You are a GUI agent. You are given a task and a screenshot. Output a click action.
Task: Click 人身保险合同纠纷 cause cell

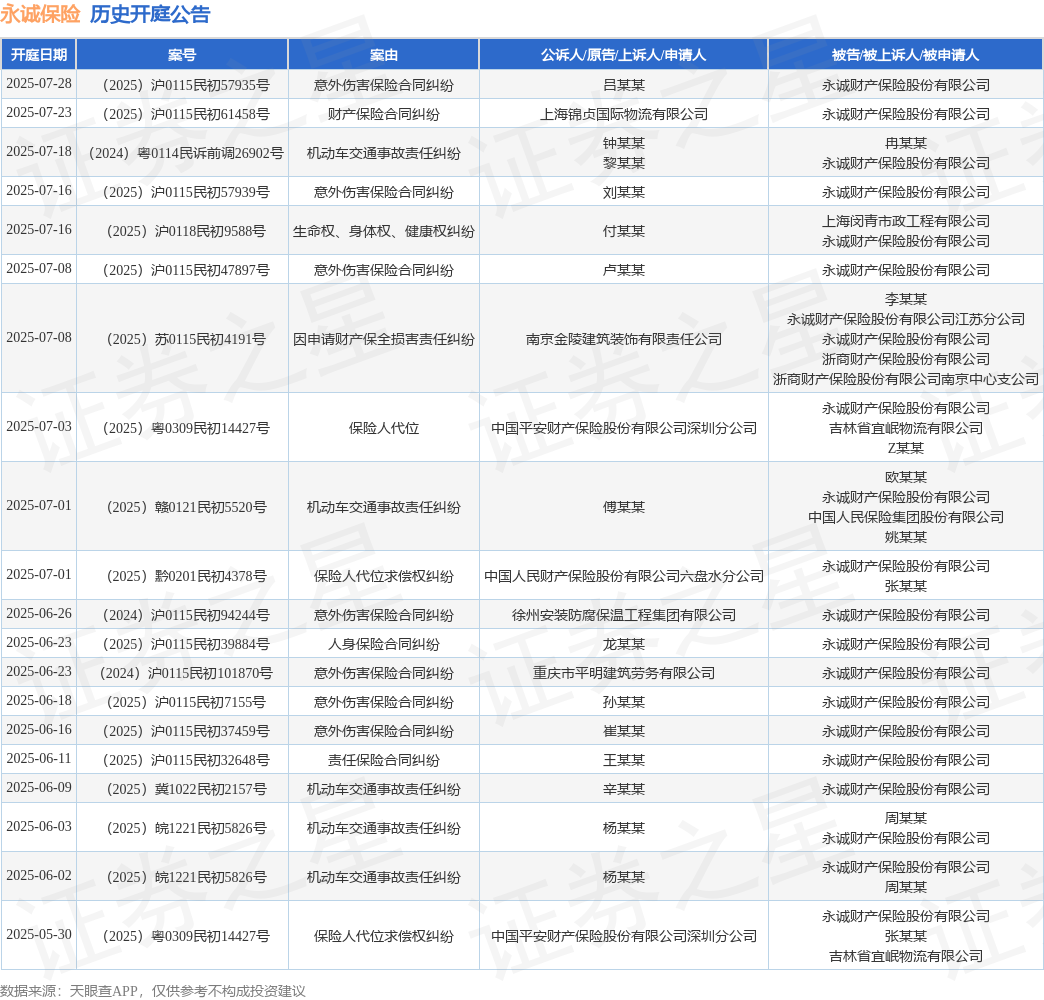pos(384,644)
